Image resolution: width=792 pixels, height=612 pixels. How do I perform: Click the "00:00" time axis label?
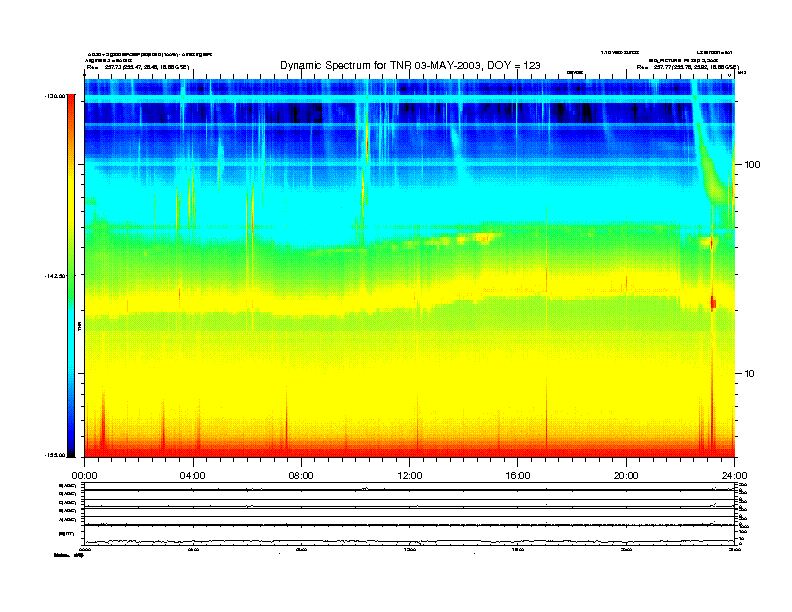coord(84,476)
